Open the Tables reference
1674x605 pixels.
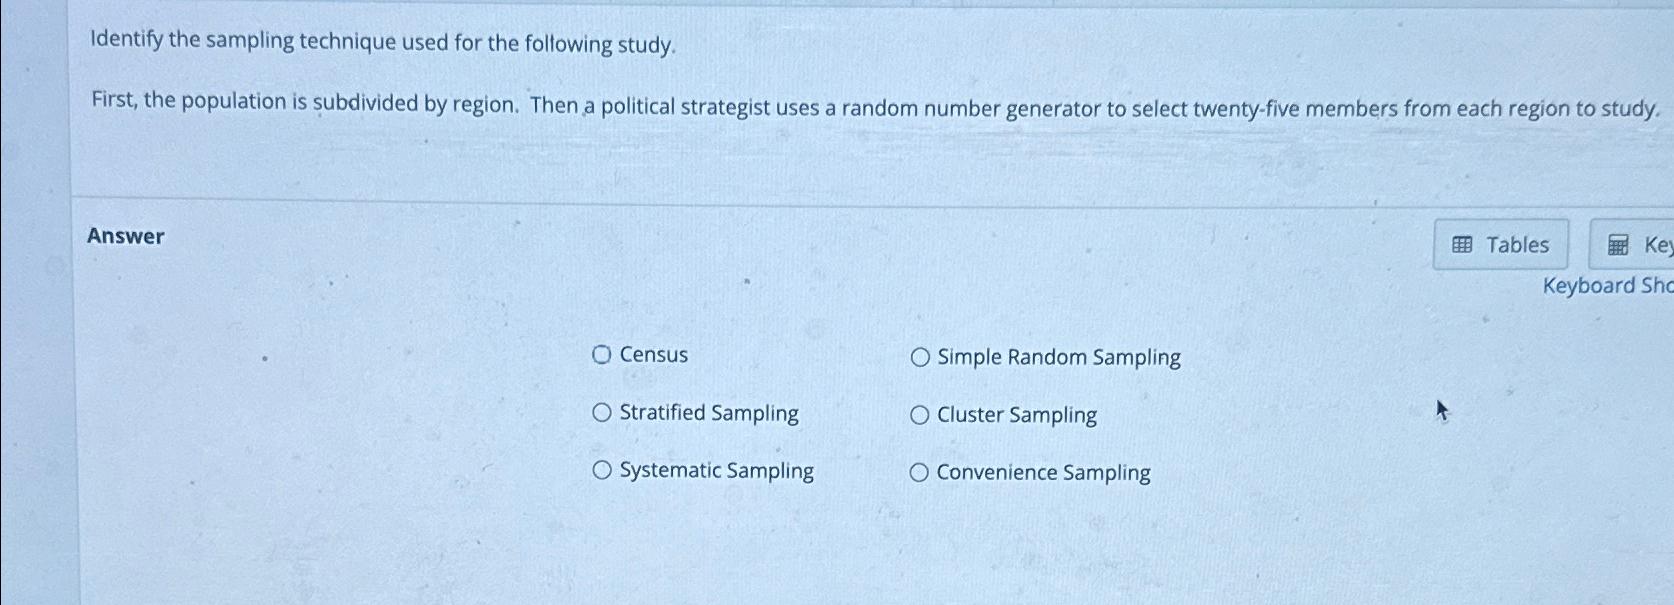click(1499, 244)
